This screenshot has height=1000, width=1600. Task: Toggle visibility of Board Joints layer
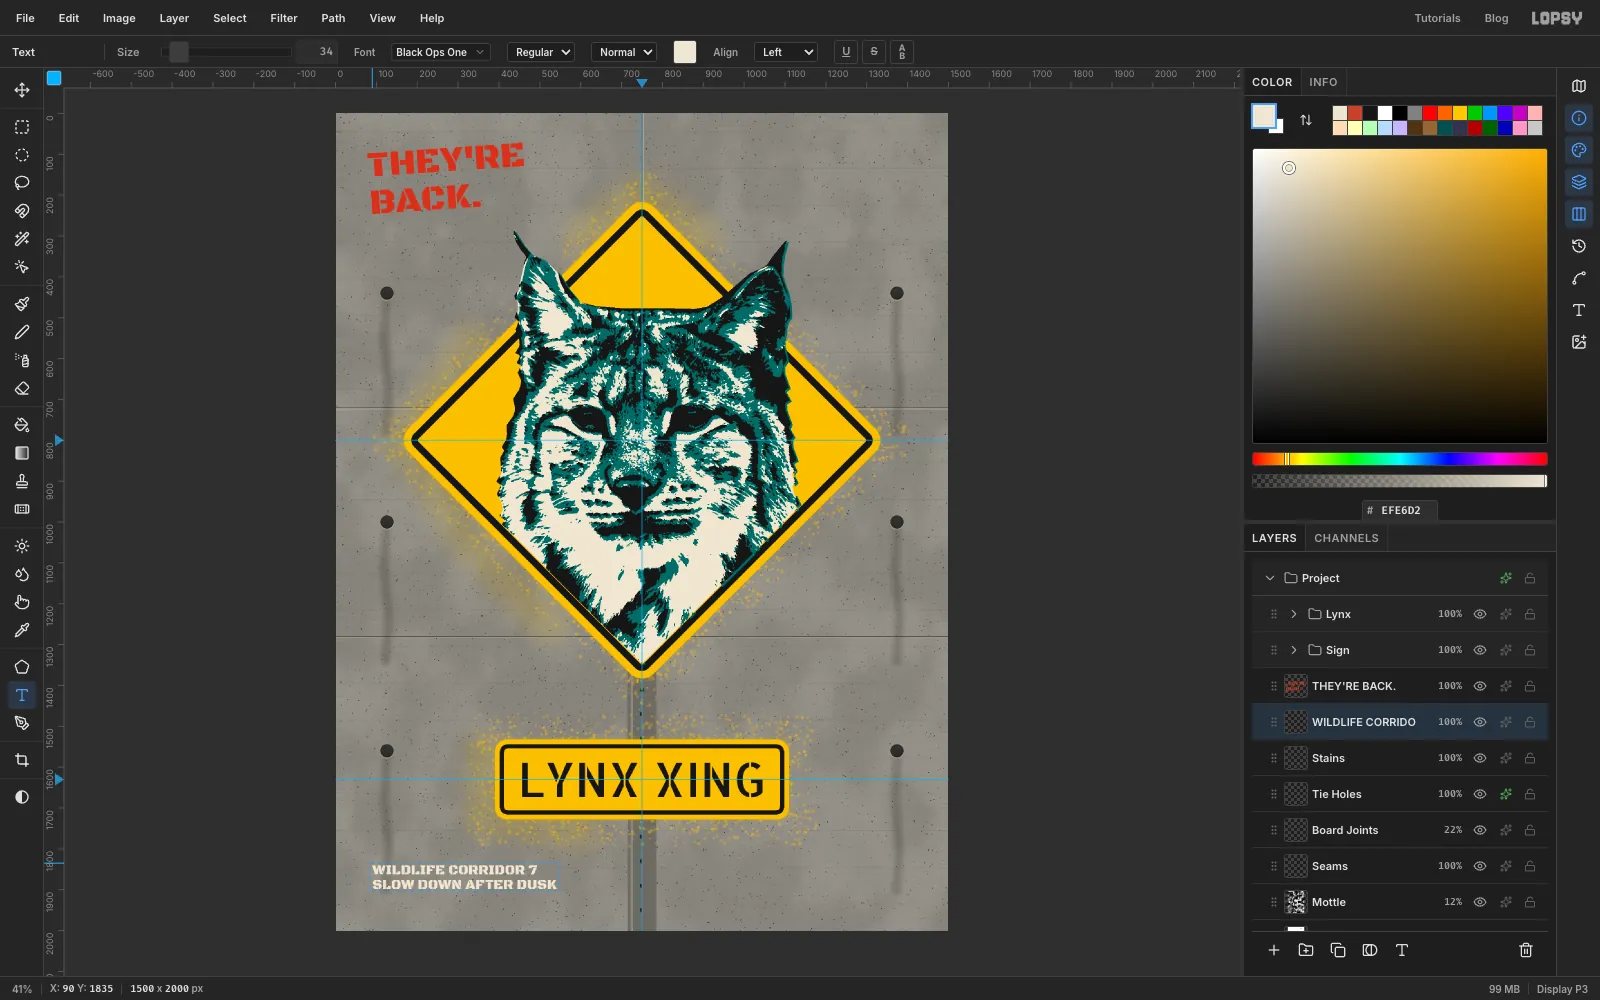click(x=1480, y=830)
